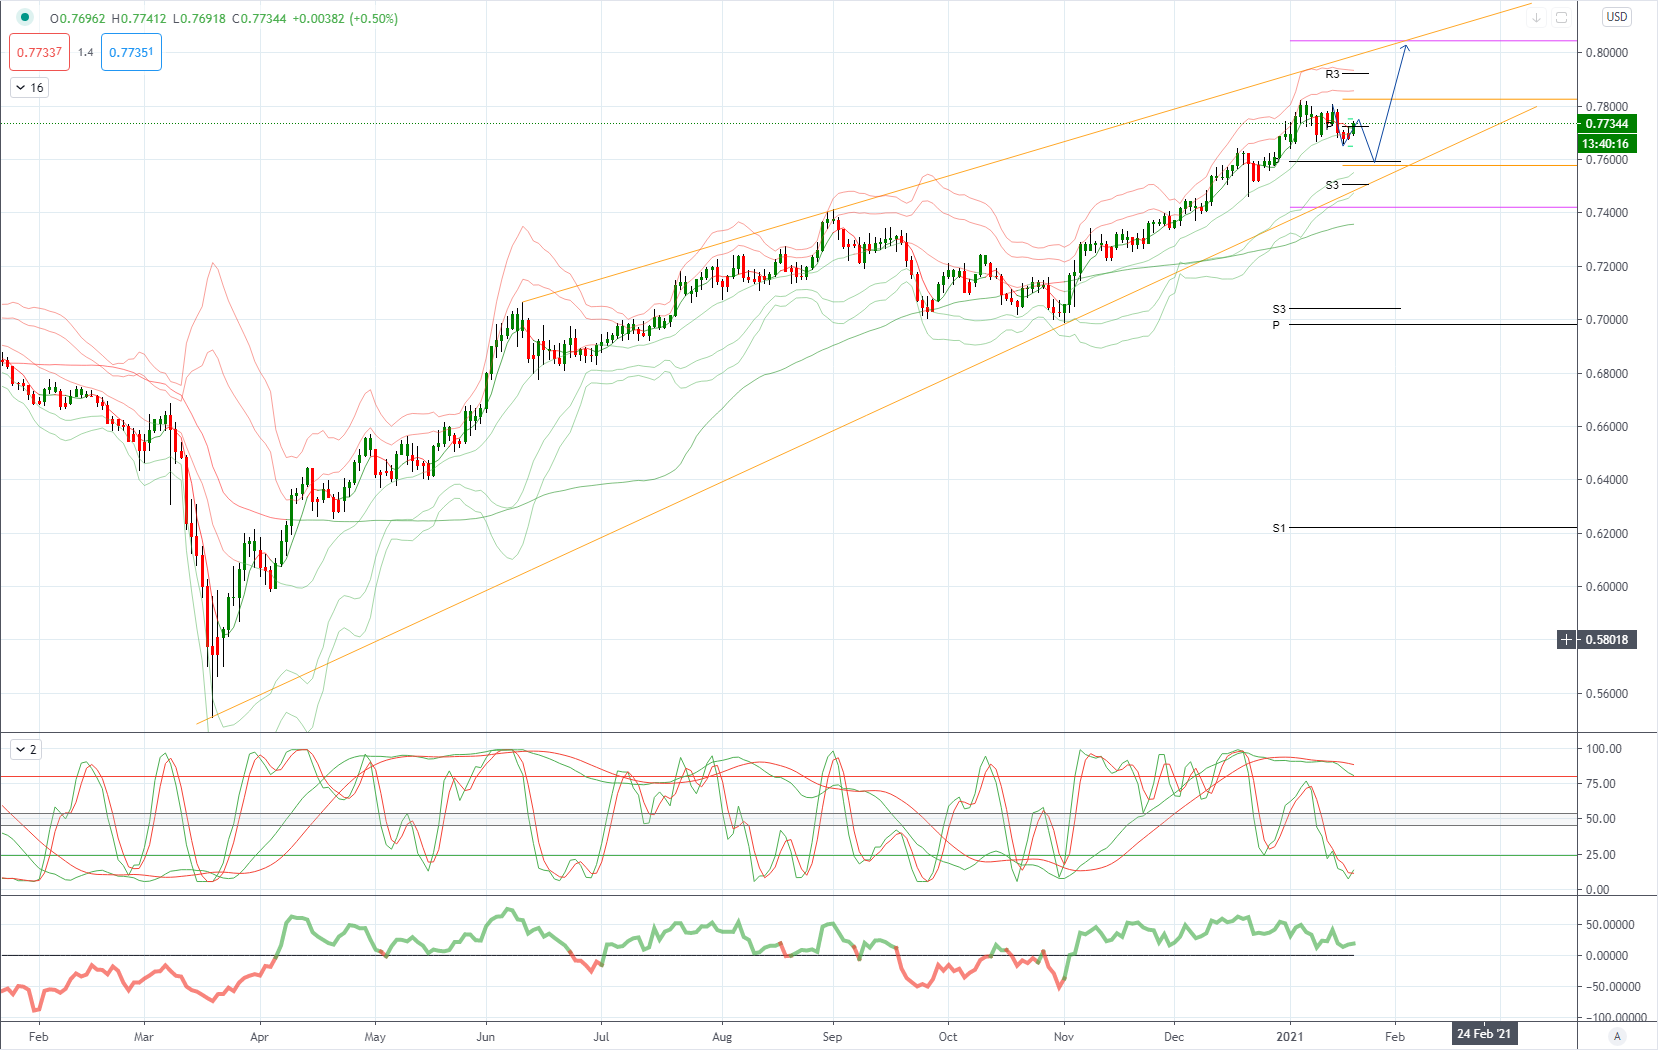Viewport: 1658px width, 1050px height.
Task: Click the S3 pivot label near 0.75000
Action: click(1332, 185)
